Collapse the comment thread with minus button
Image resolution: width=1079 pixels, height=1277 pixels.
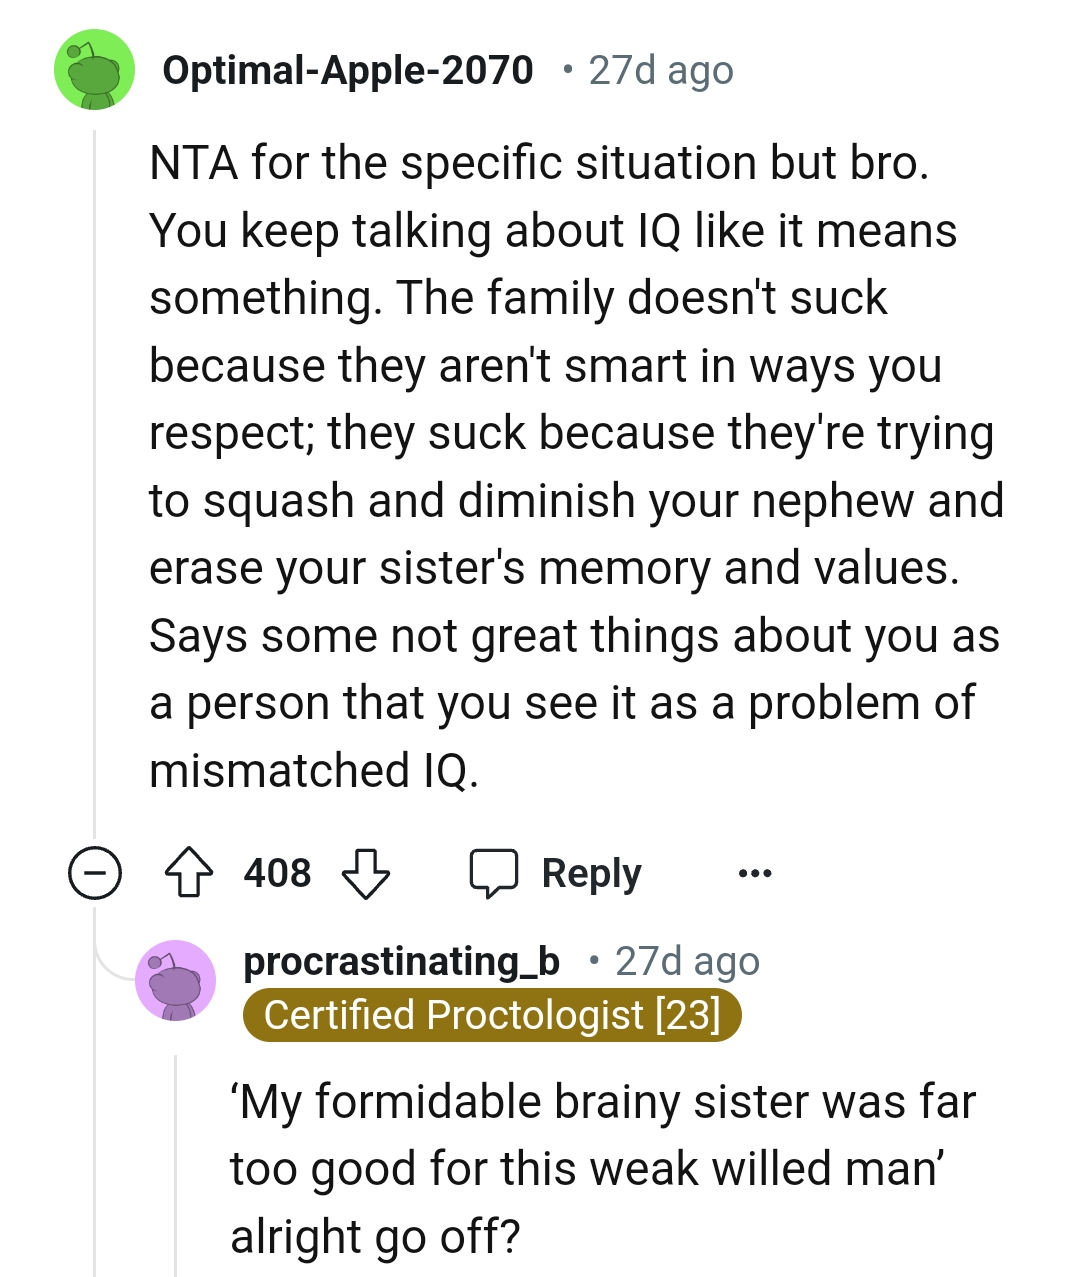coord(94,872)
